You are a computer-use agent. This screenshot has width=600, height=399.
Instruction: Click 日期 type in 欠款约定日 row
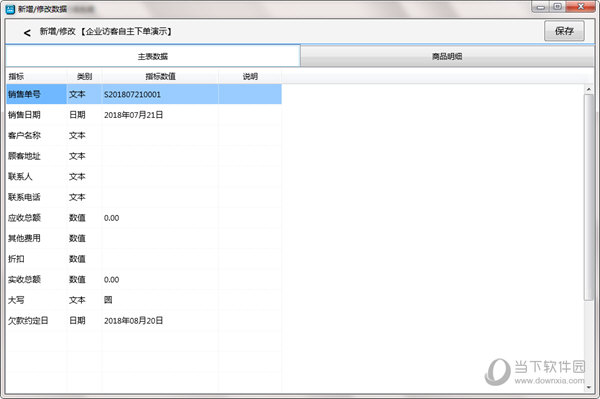click(x=77, y=321)
